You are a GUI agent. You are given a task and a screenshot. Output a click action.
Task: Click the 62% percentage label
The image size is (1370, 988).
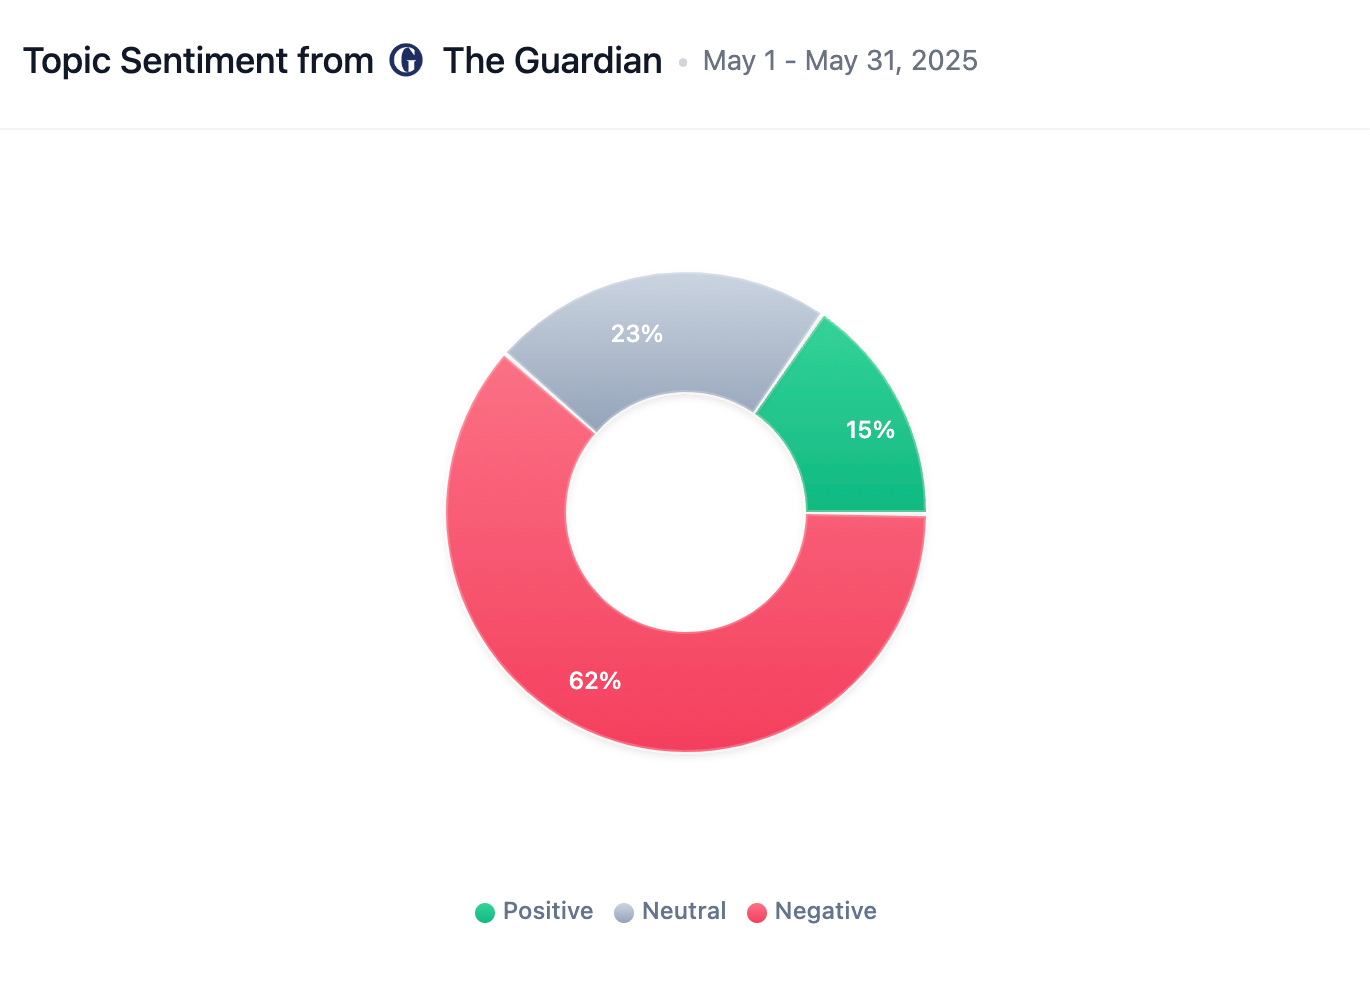point(595,681)
